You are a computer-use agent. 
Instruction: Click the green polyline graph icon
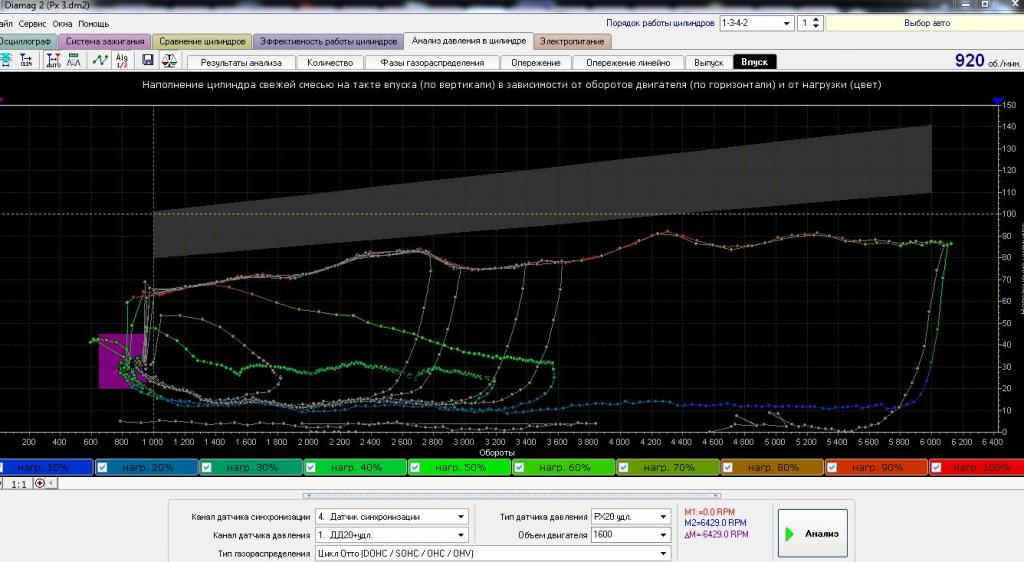[x=100, y=61]
